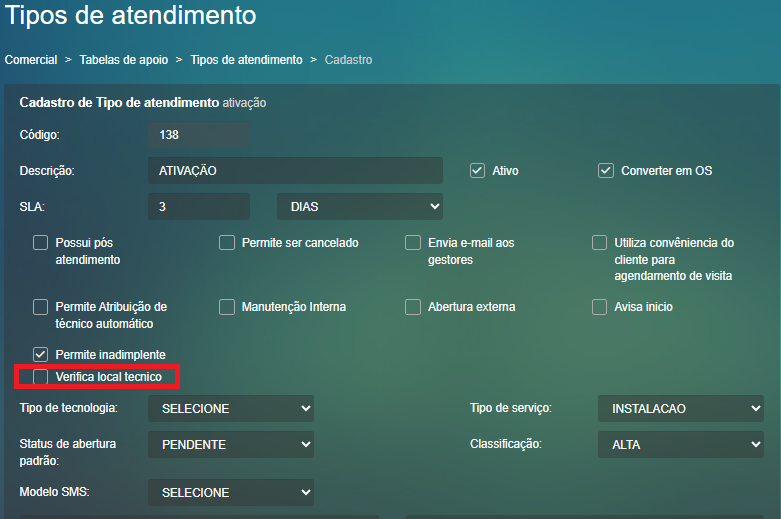Click the Descrição label
This screenshot has height=519, width=781.
tap(47, 171)
